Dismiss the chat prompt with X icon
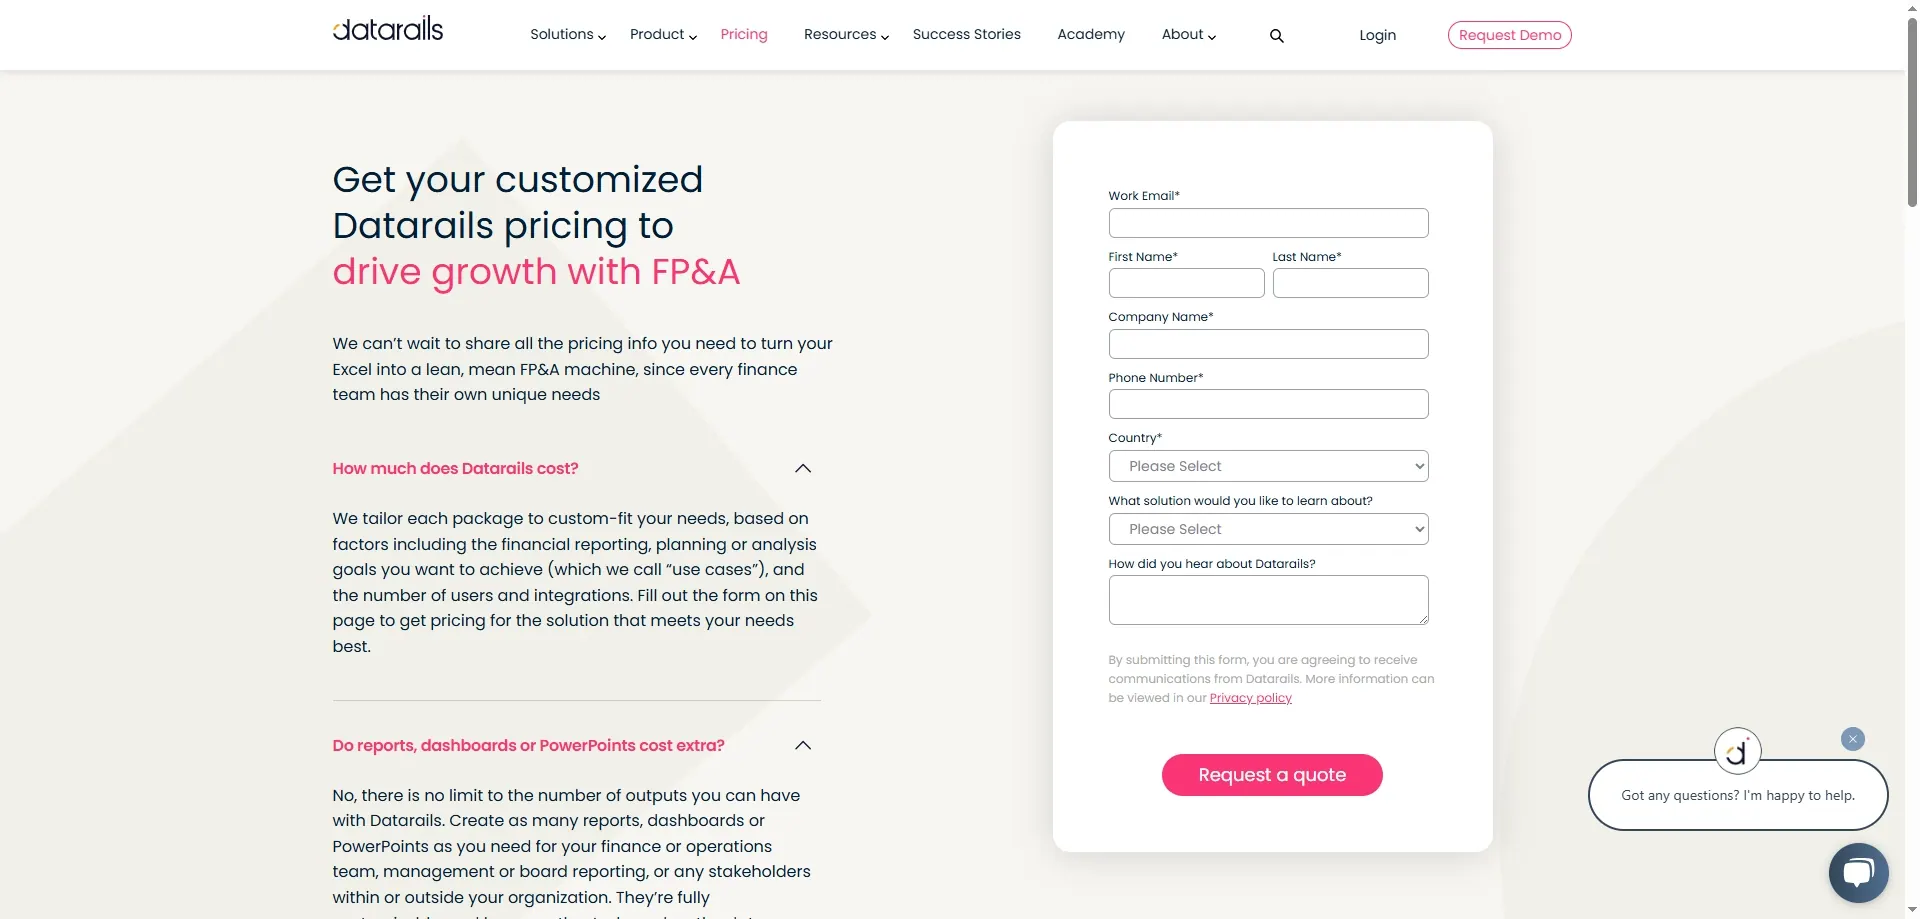Viewport: 1920px width, 919px height. (x=1853, y=739)
